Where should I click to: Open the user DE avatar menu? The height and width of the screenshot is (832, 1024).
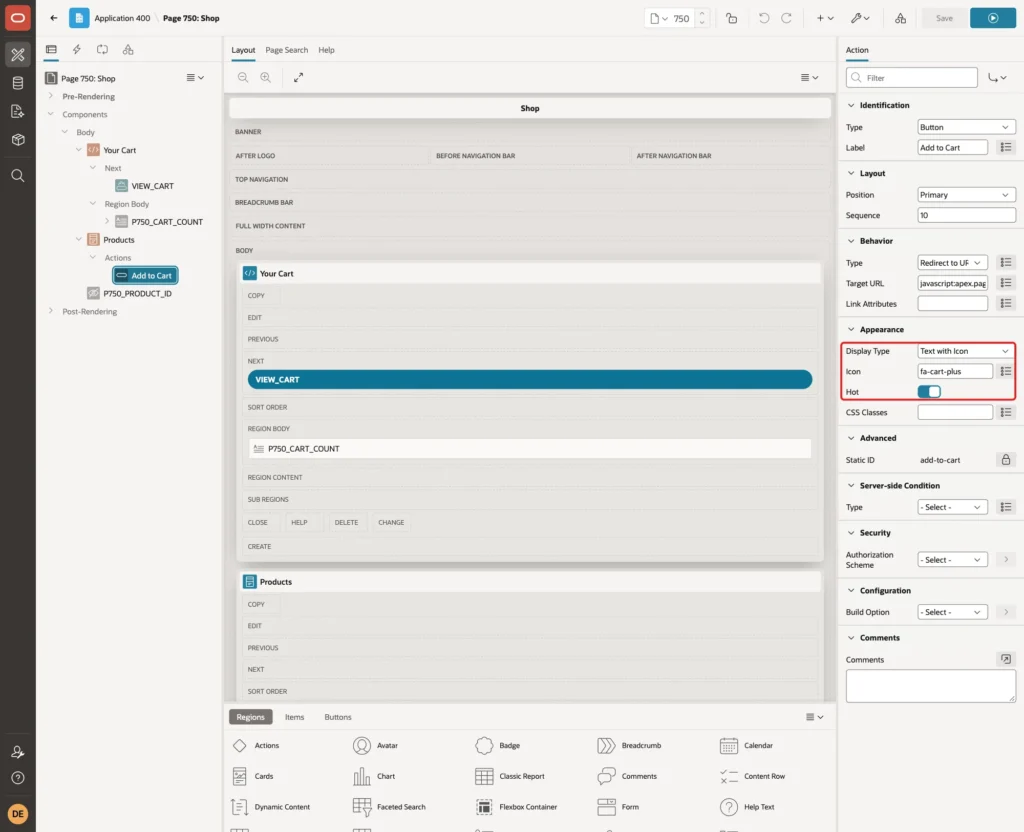(18, 814)
